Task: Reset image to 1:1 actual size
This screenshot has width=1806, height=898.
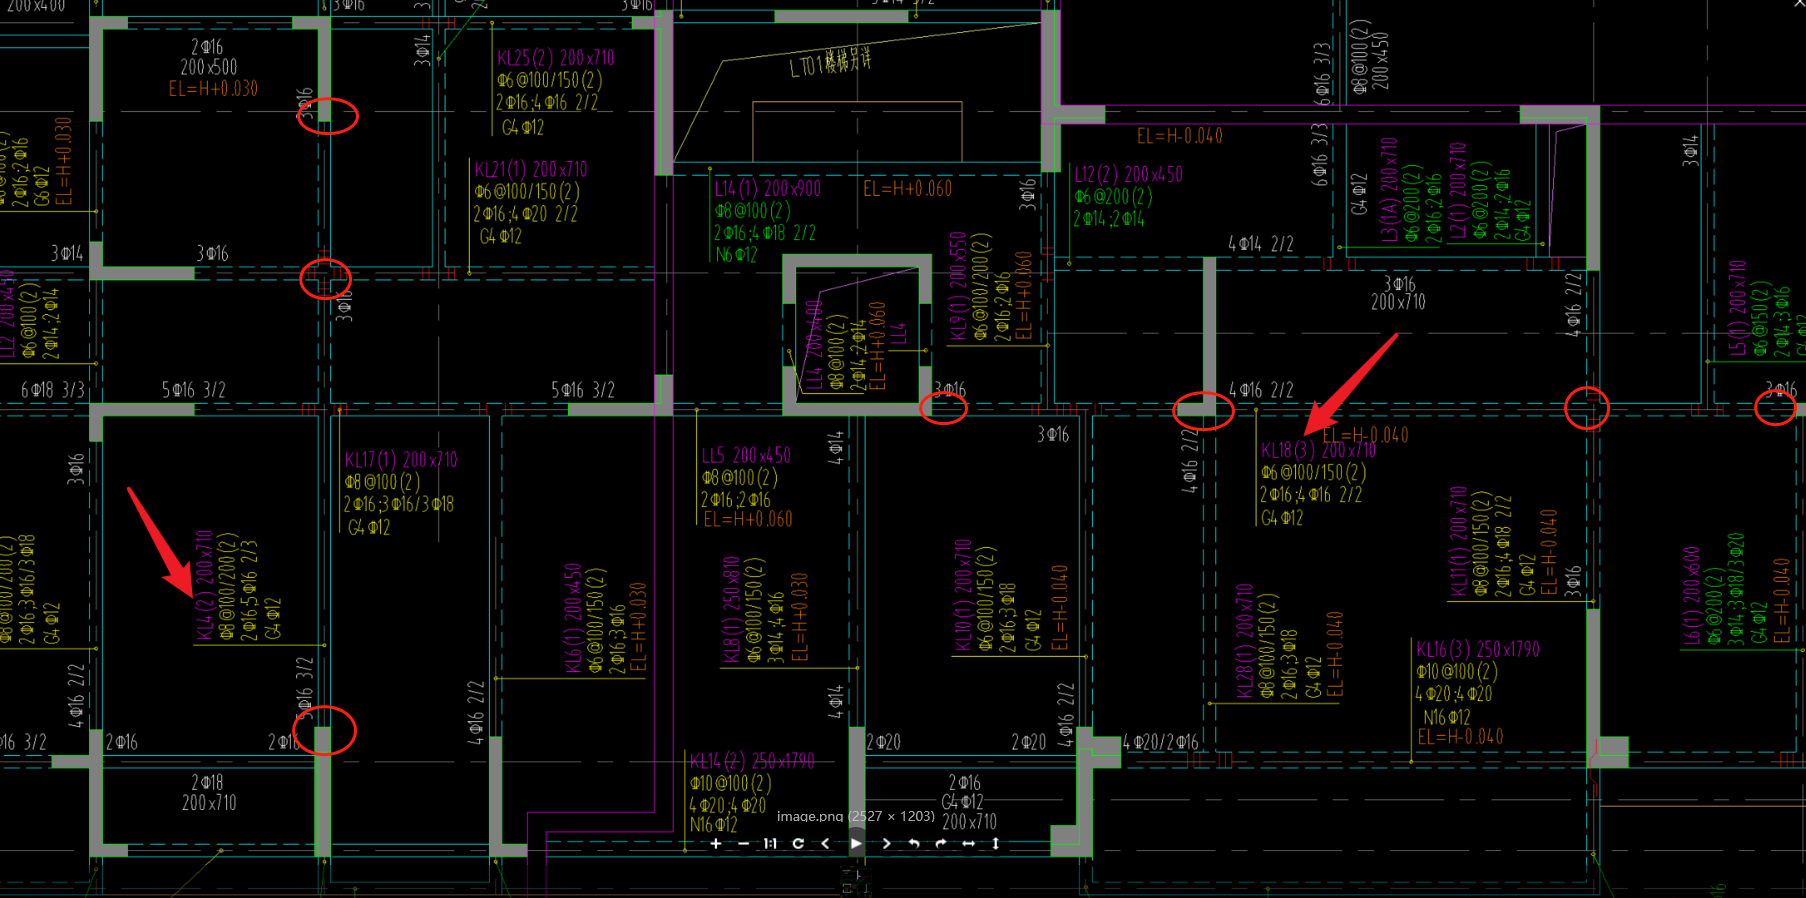Action: (770, 844)
